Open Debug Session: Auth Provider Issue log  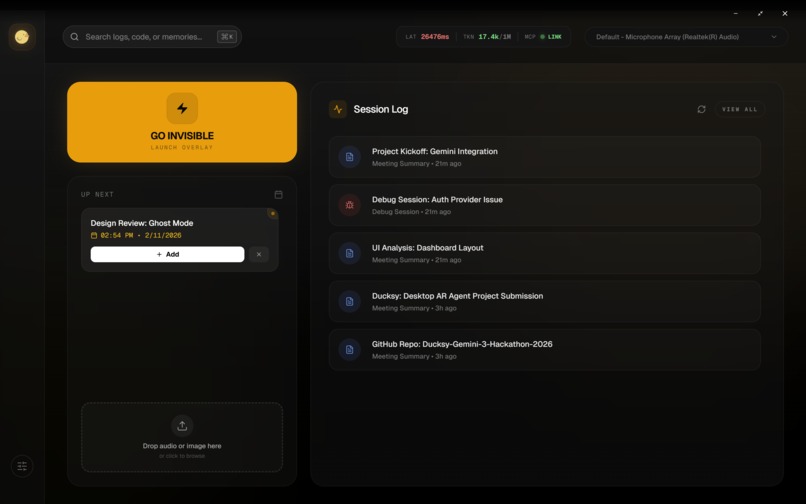[545, 205]
